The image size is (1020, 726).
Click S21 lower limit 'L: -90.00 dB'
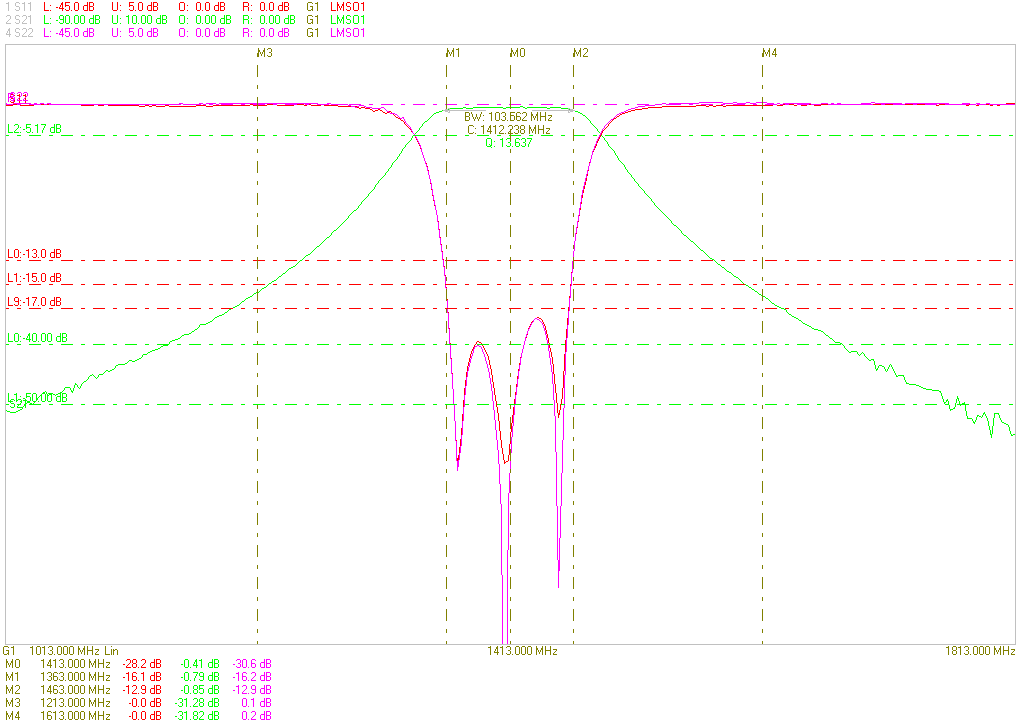point(72,20)
